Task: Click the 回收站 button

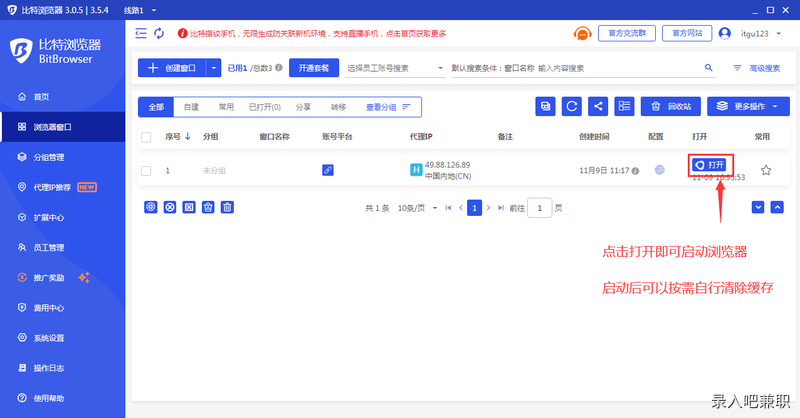Action: (670, 106)
